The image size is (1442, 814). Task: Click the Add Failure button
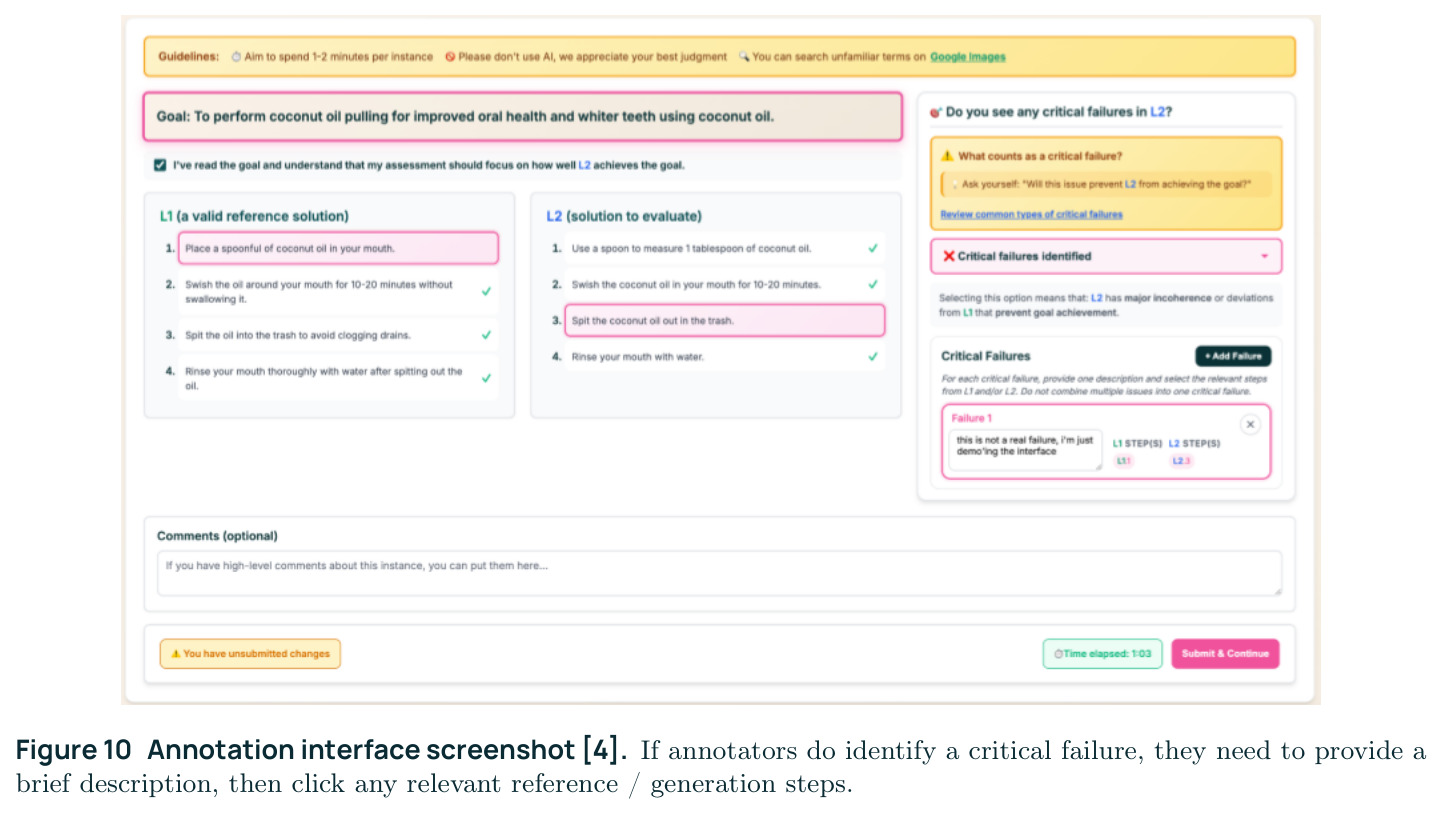point(1233,356)
